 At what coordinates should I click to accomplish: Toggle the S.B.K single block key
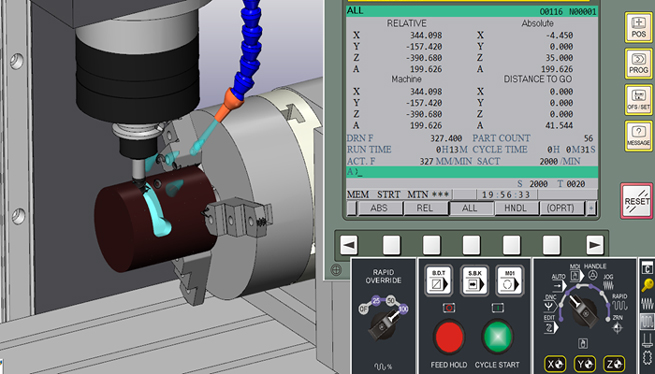(475, 281)
